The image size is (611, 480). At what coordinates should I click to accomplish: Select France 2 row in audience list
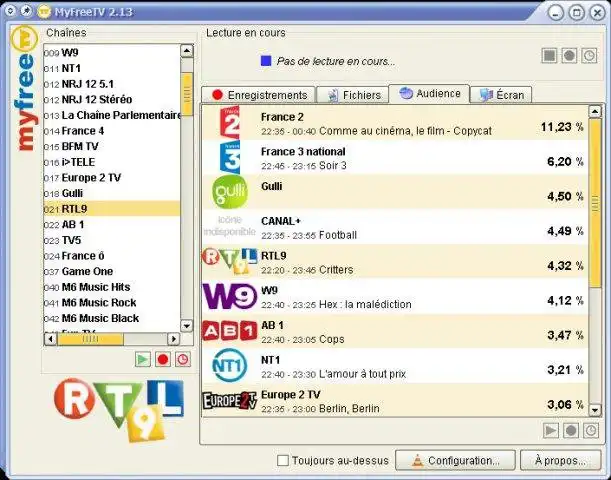click(395, 123)
